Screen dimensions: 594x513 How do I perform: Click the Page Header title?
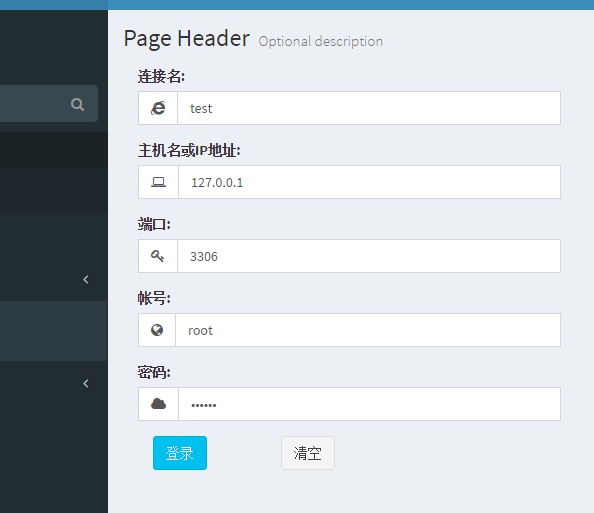click(x=186, y=39)
